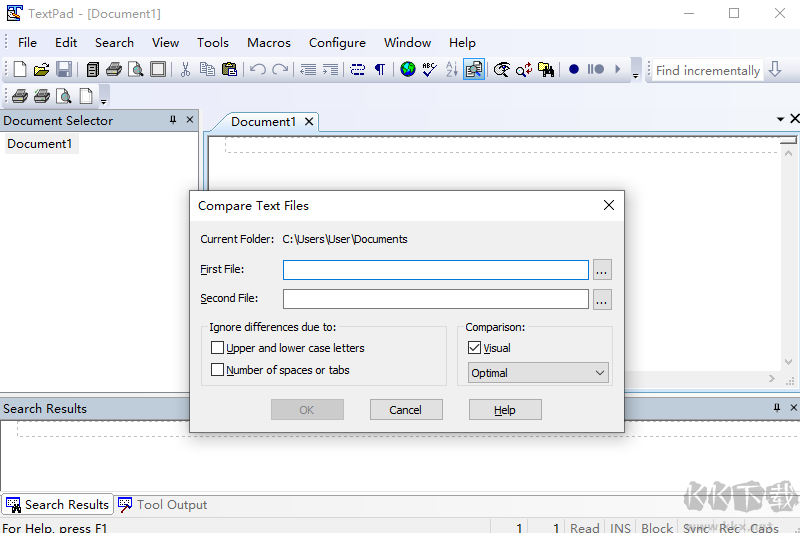Click Help in Compare Text Files dialog
800x533 pixels.
tap(505, 410)
